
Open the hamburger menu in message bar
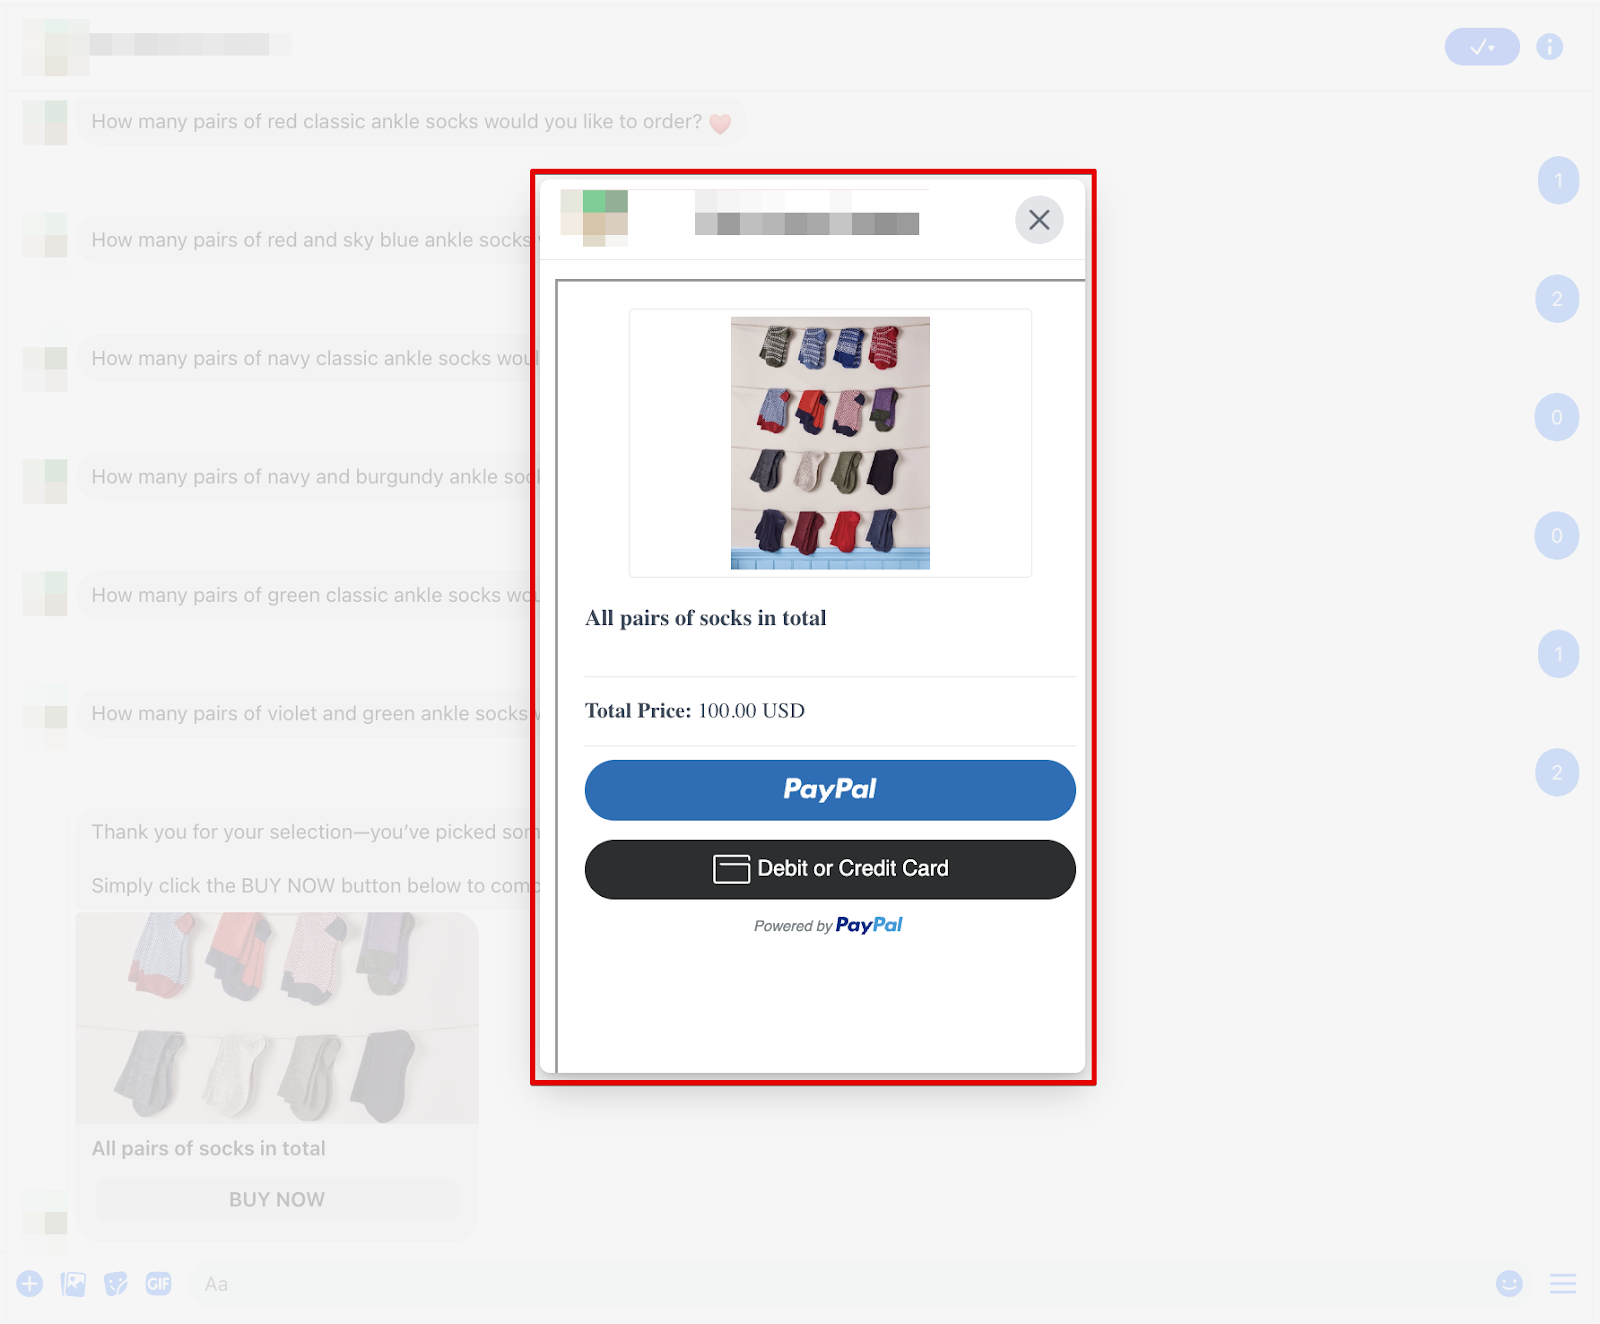click(1563, 1283)
